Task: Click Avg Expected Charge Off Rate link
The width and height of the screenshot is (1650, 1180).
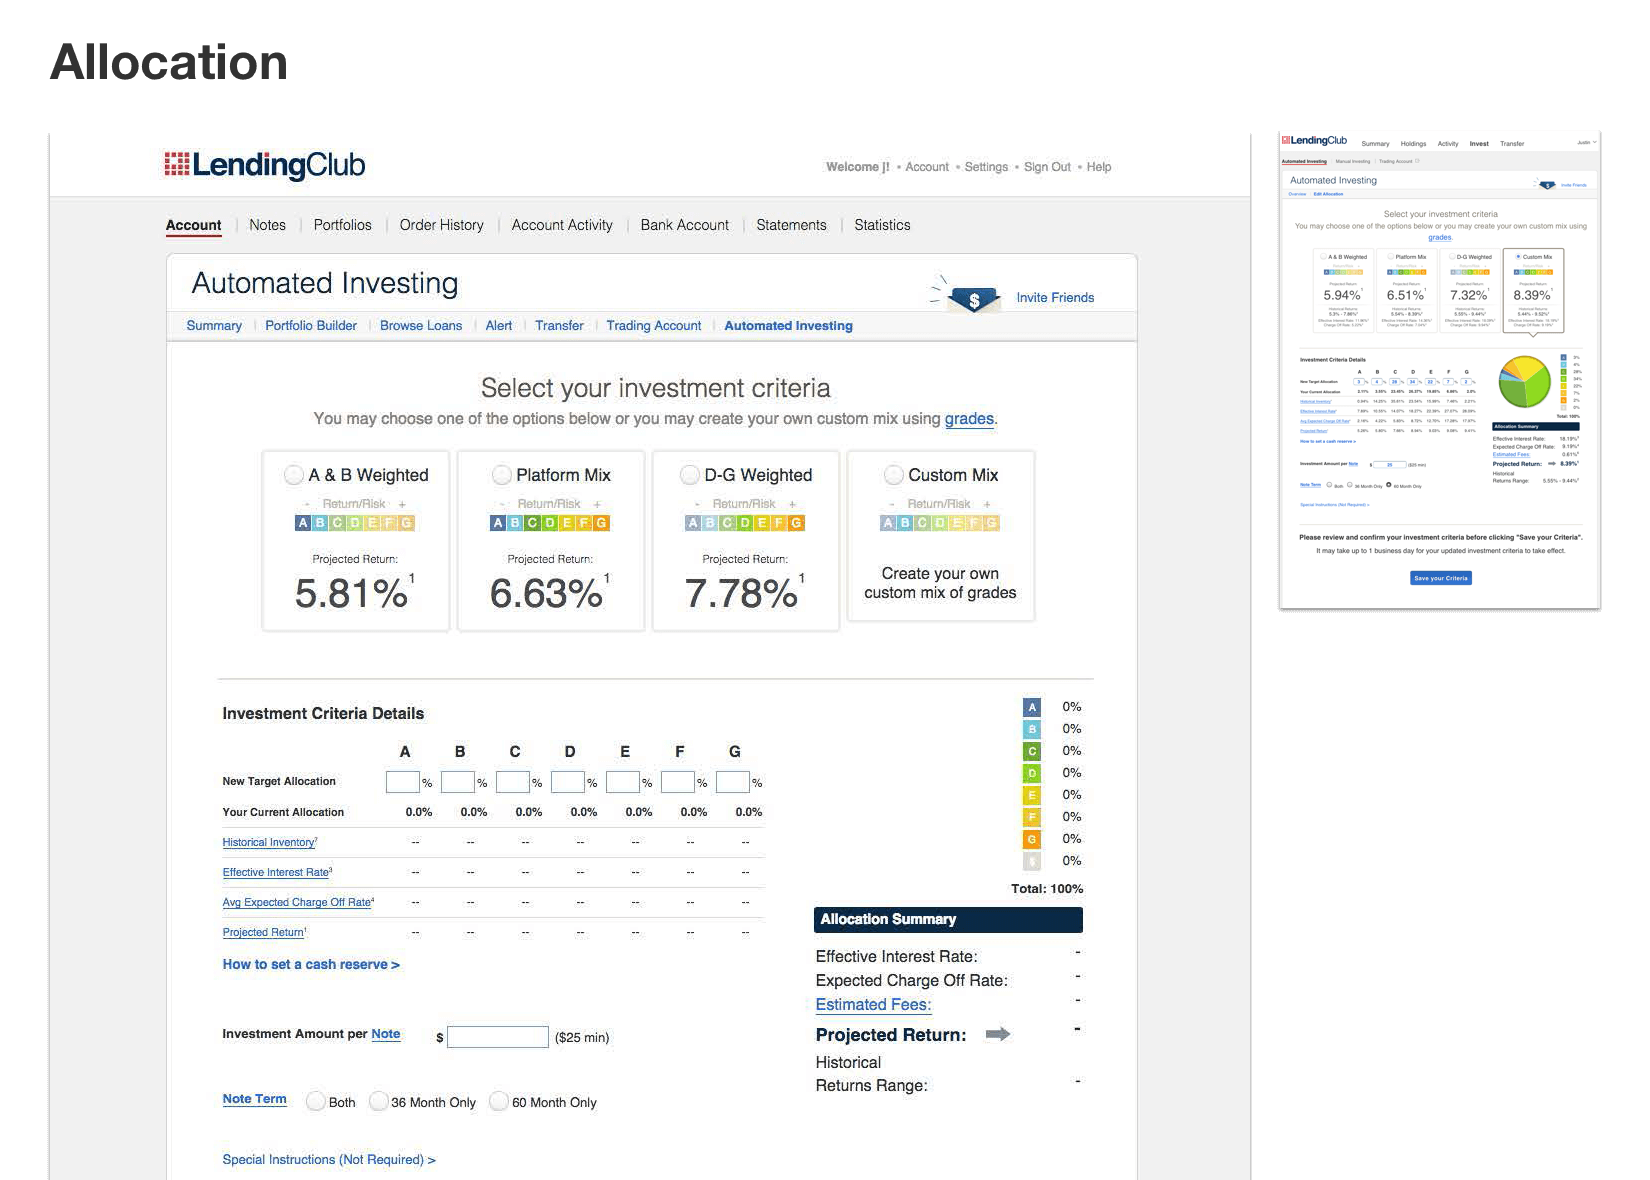Action: coord(298,902)
